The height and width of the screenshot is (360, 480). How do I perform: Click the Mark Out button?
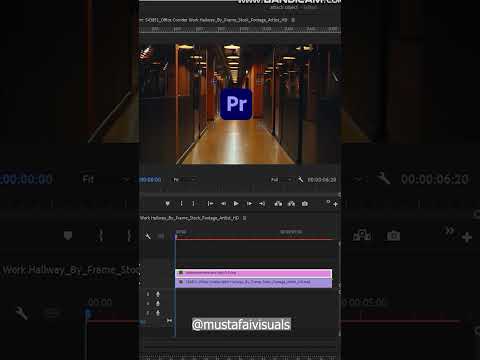tap(193, 203)
